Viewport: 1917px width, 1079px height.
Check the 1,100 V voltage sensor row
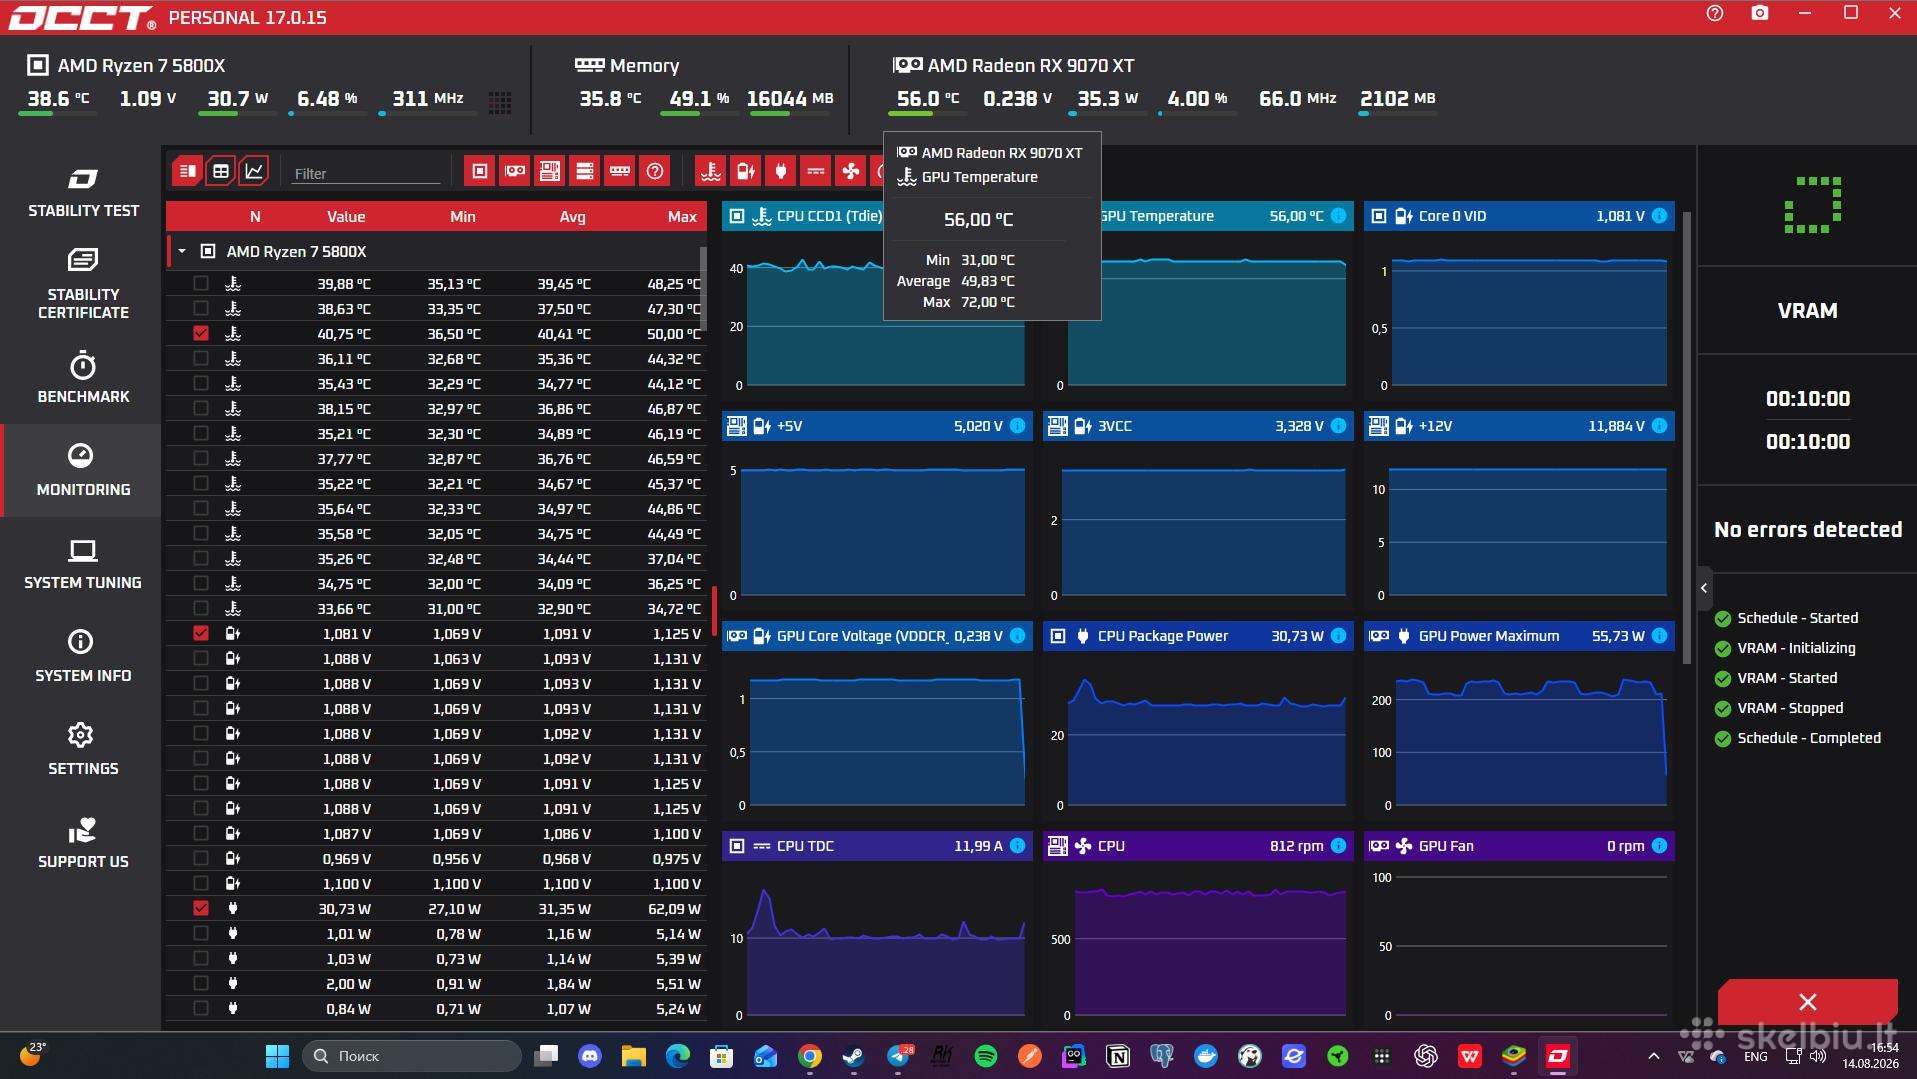(x=201, y=883)
